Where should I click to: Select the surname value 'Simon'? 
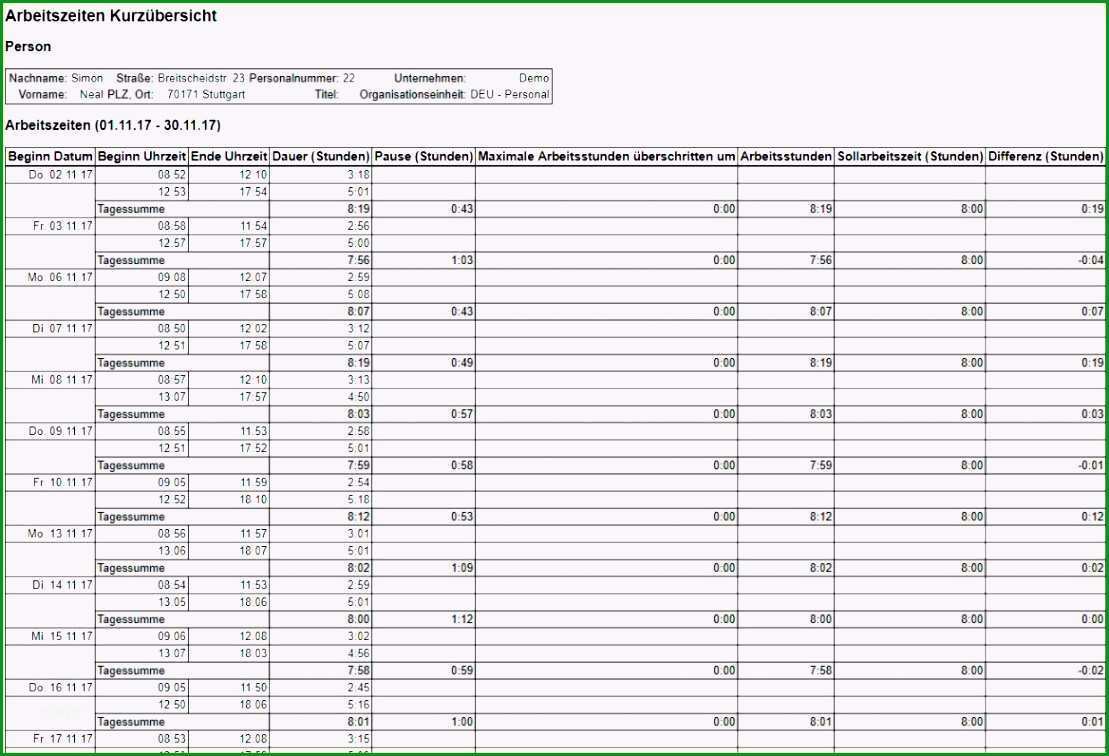(x=87, y=78)
